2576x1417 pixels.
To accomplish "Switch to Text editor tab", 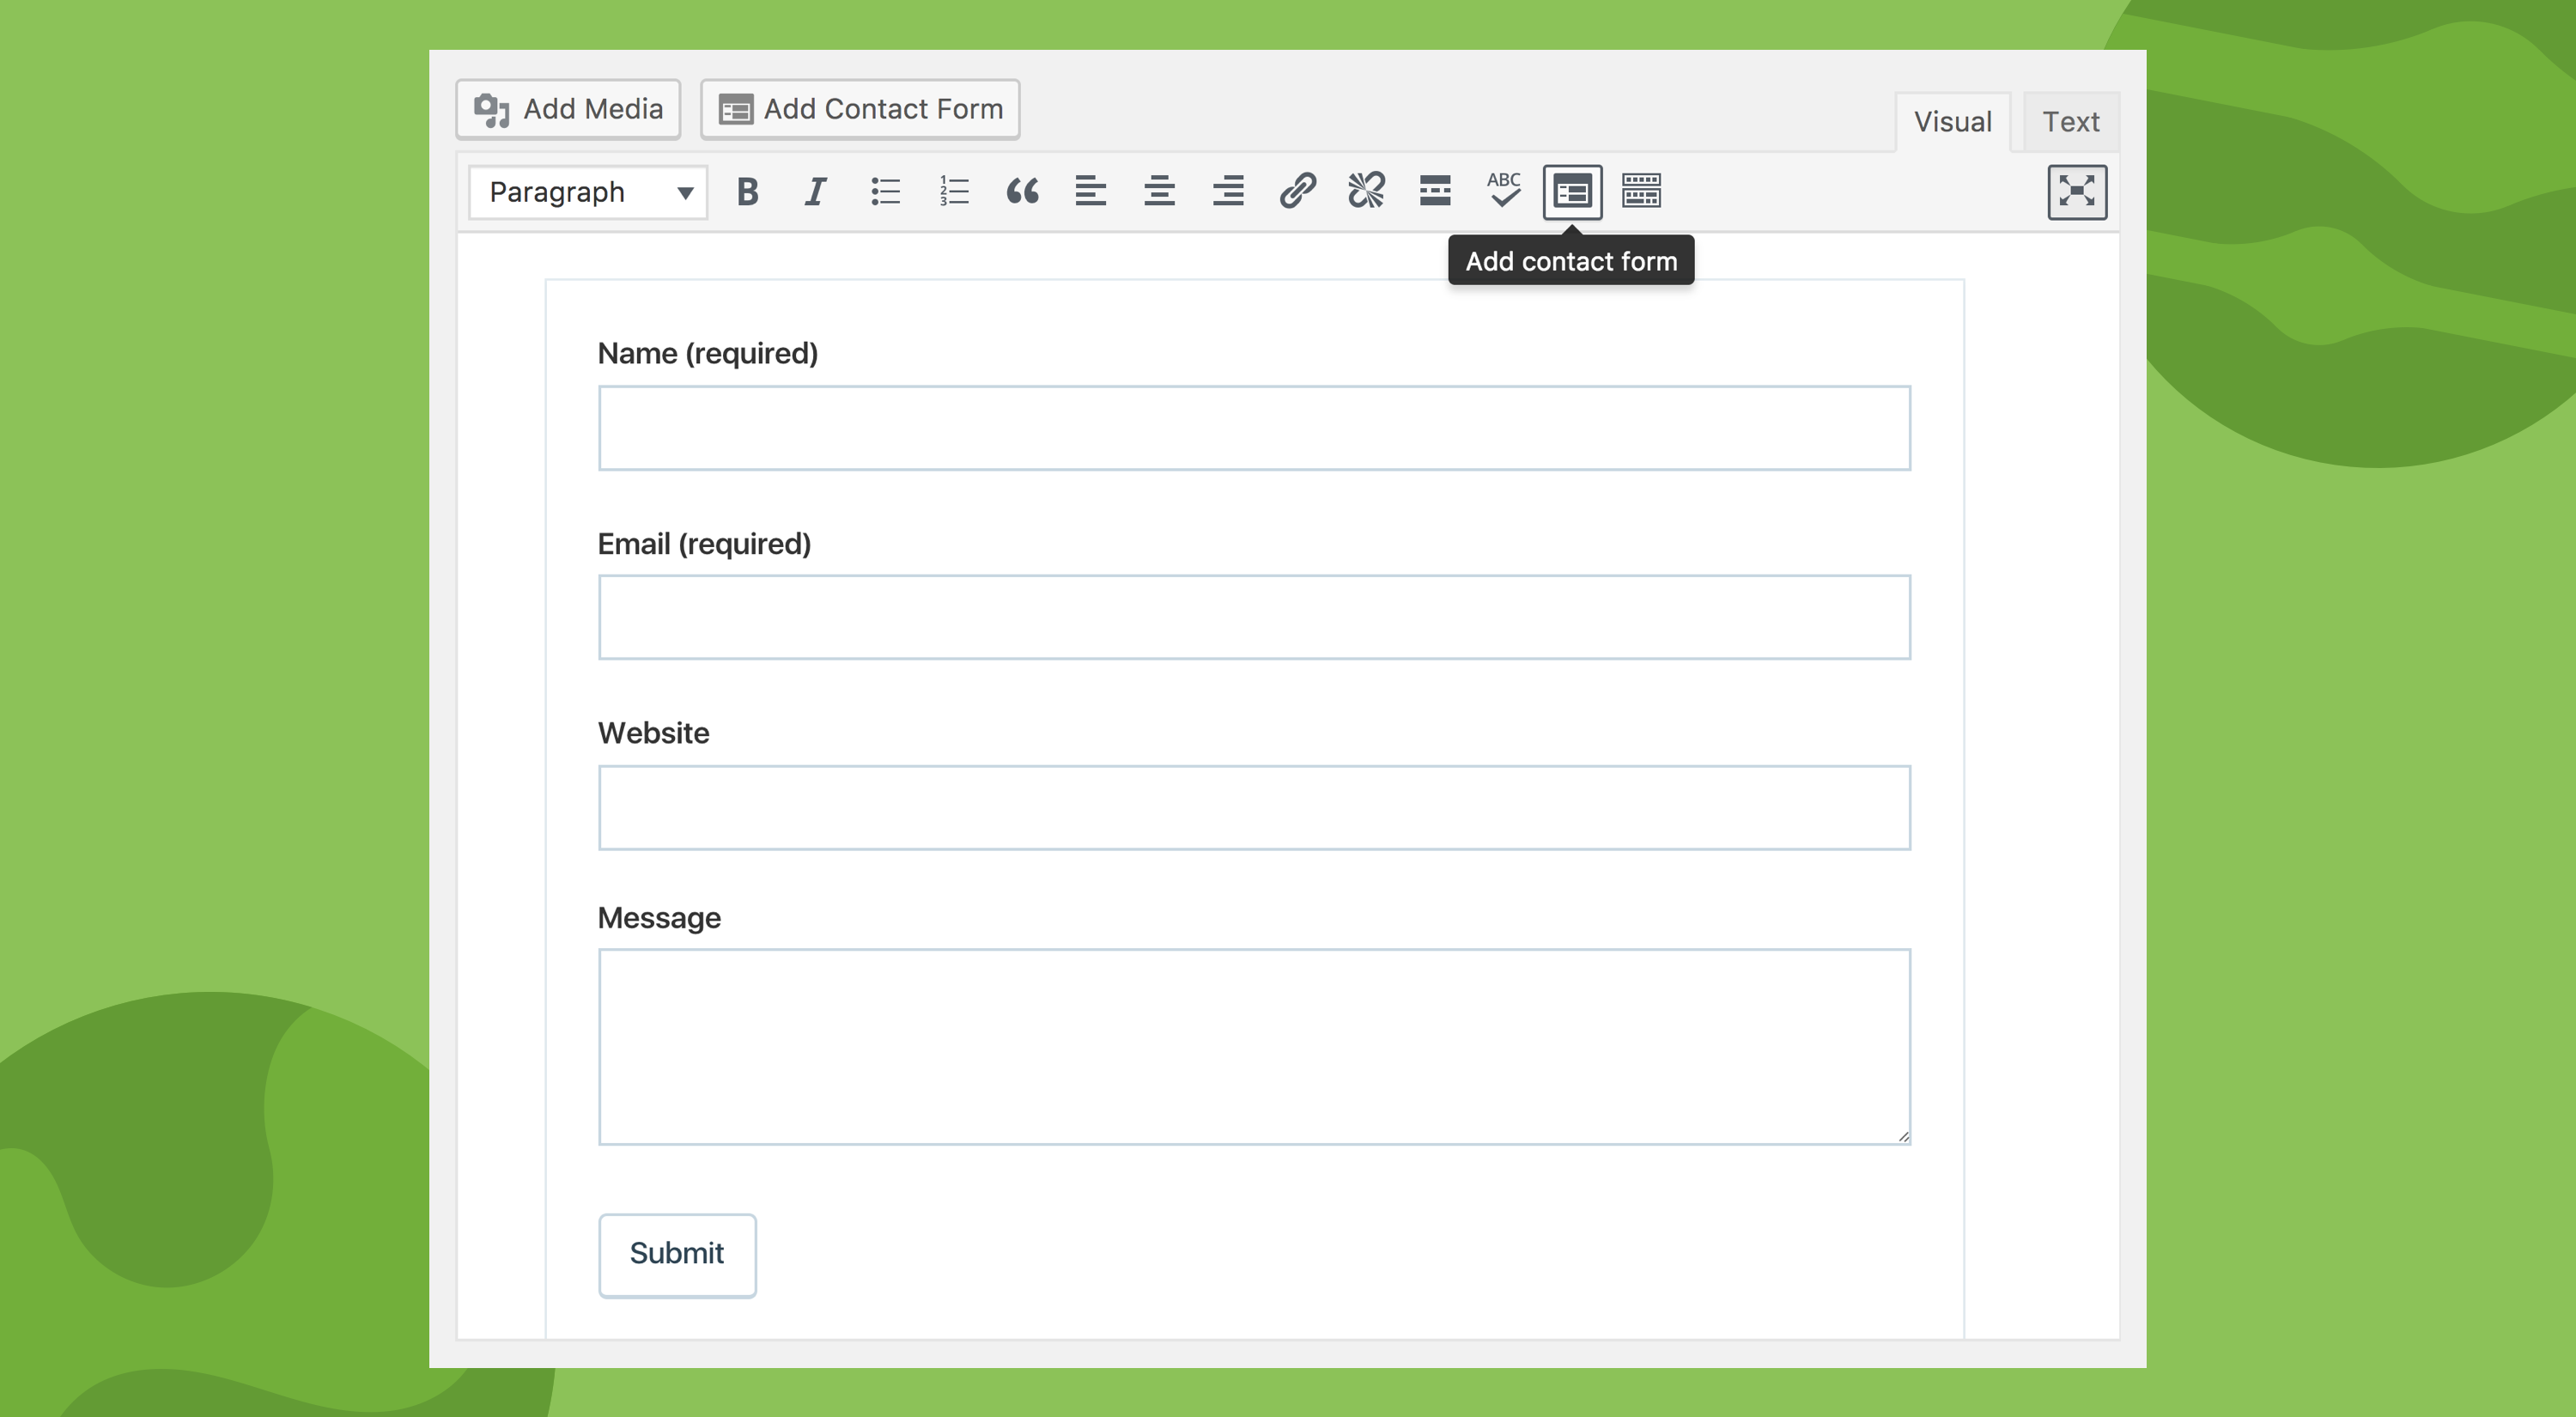I will 2072,120.
